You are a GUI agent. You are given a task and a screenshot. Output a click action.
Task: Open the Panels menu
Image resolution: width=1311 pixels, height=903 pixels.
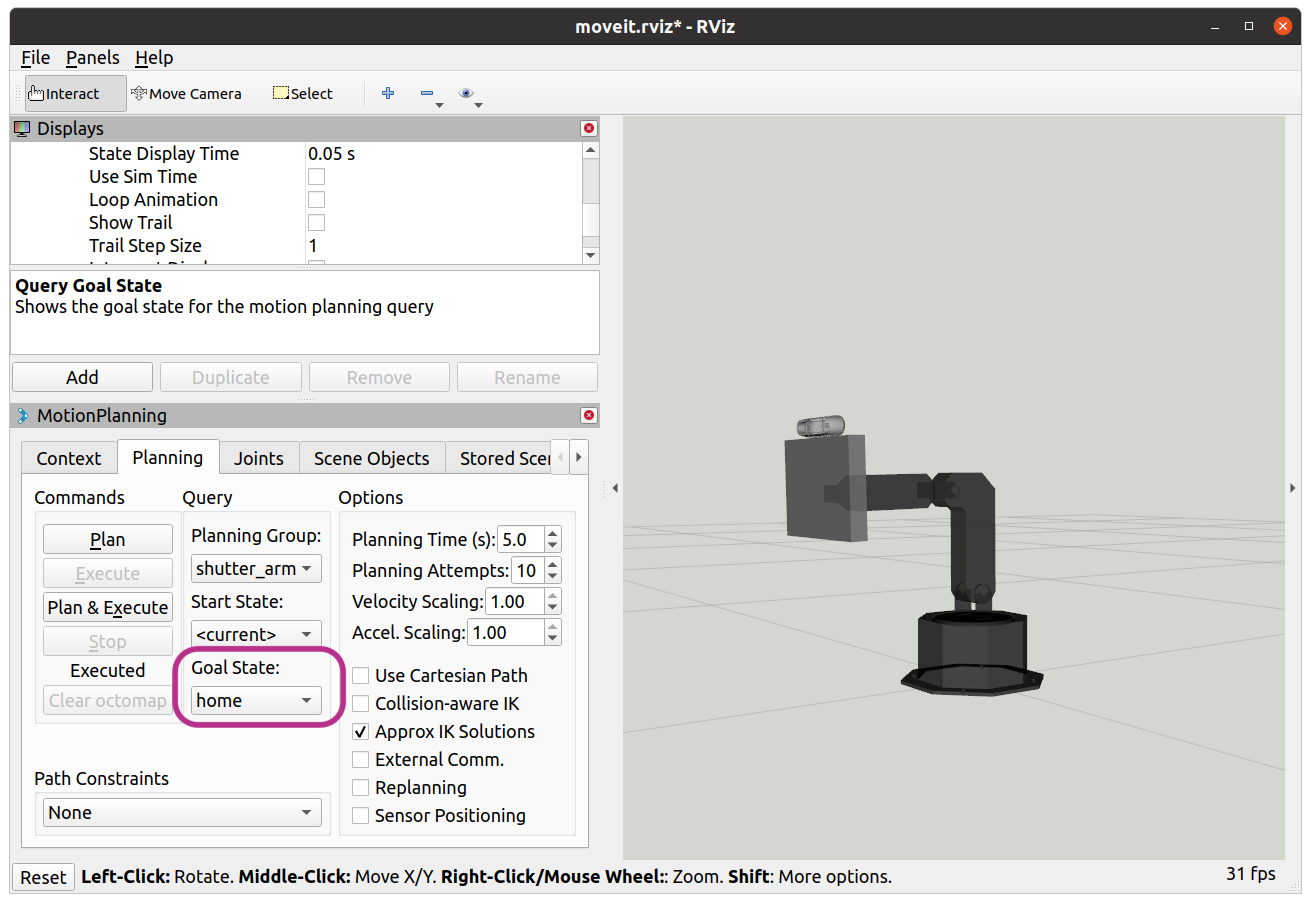tap(92, 58)
